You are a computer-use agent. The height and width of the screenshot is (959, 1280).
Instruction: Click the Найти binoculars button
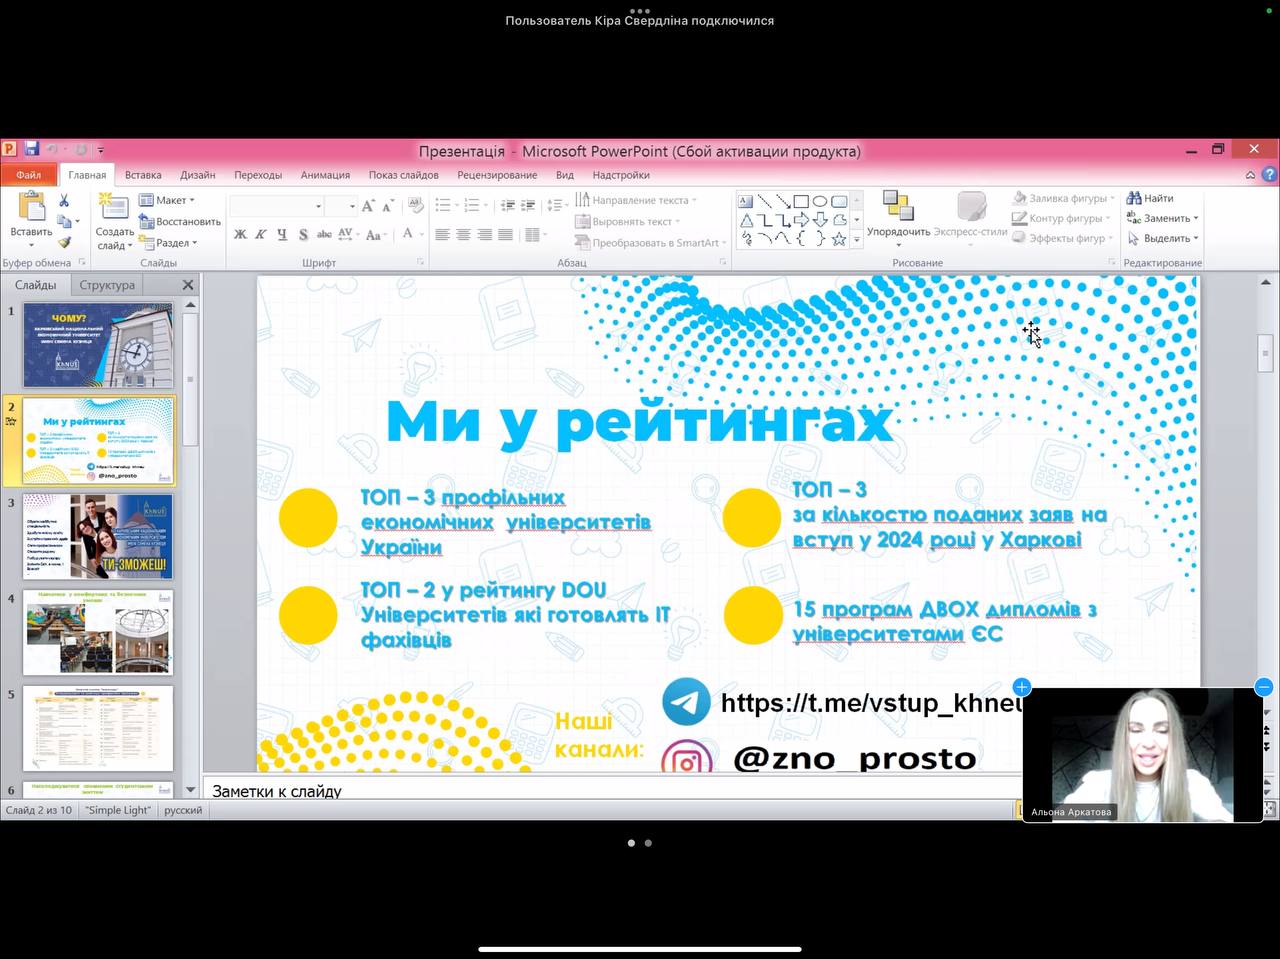1150,198
